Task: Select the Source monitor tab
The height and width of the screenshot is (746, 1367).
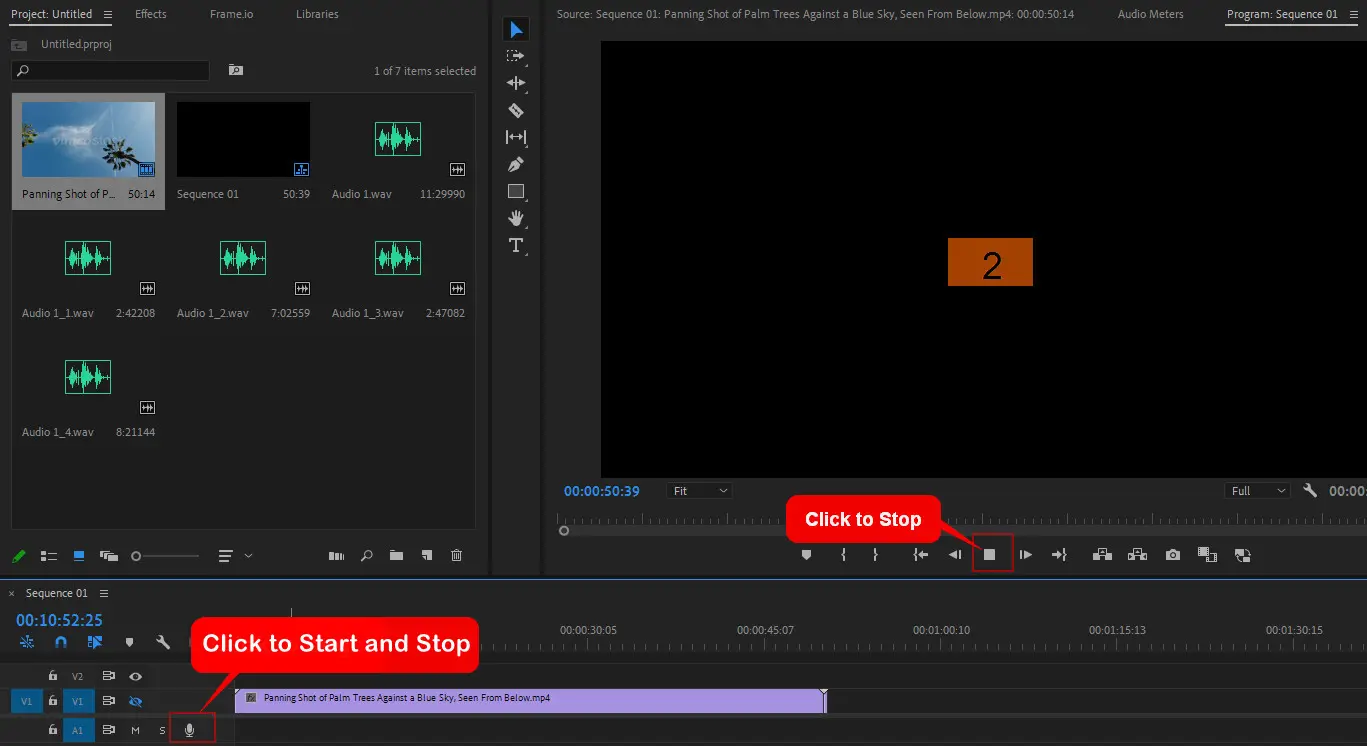Action: (815, 14)
